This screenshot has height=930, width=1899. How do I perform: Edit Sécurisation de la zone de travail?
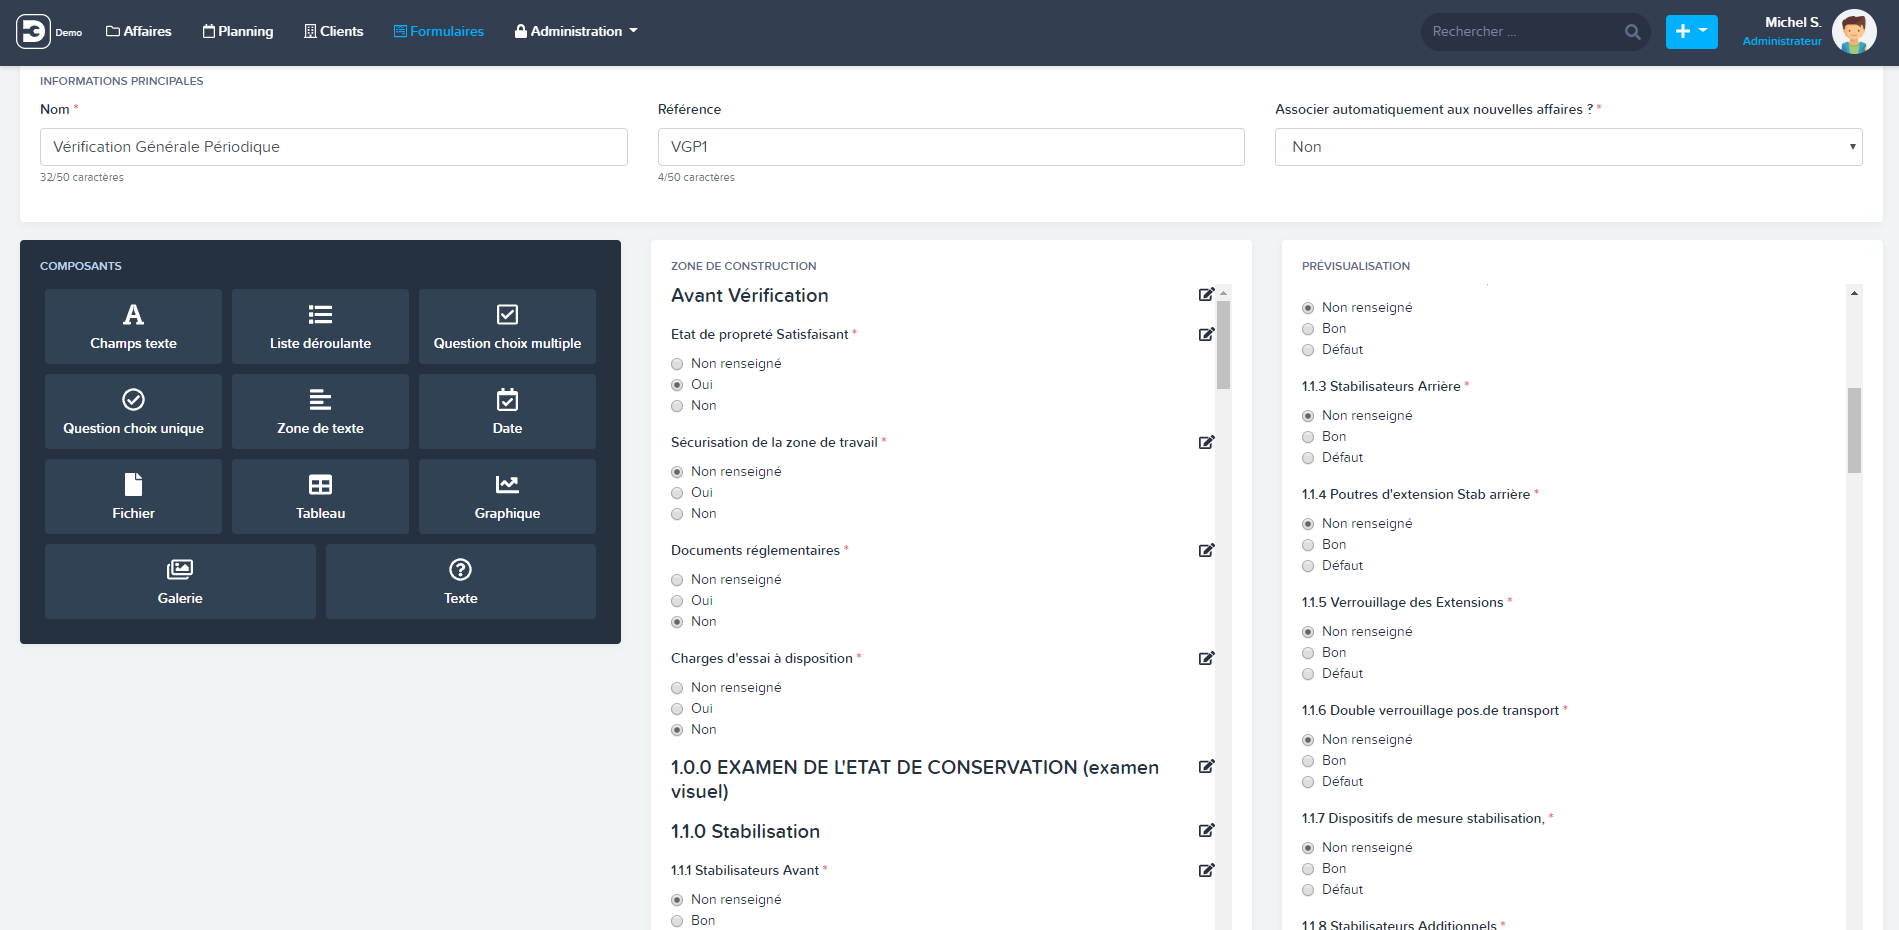coord(1206,442)
